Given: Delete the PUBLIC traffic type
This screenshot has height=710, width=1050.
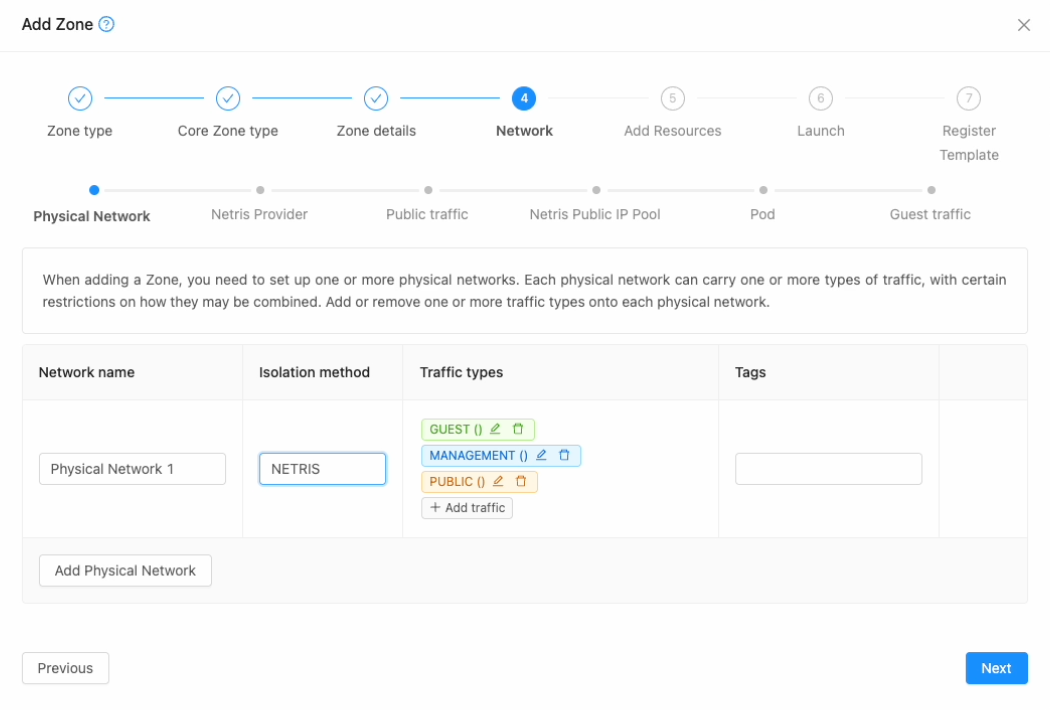Looking at the screenshot, I should pyautogui.click(x=520, y=481).
